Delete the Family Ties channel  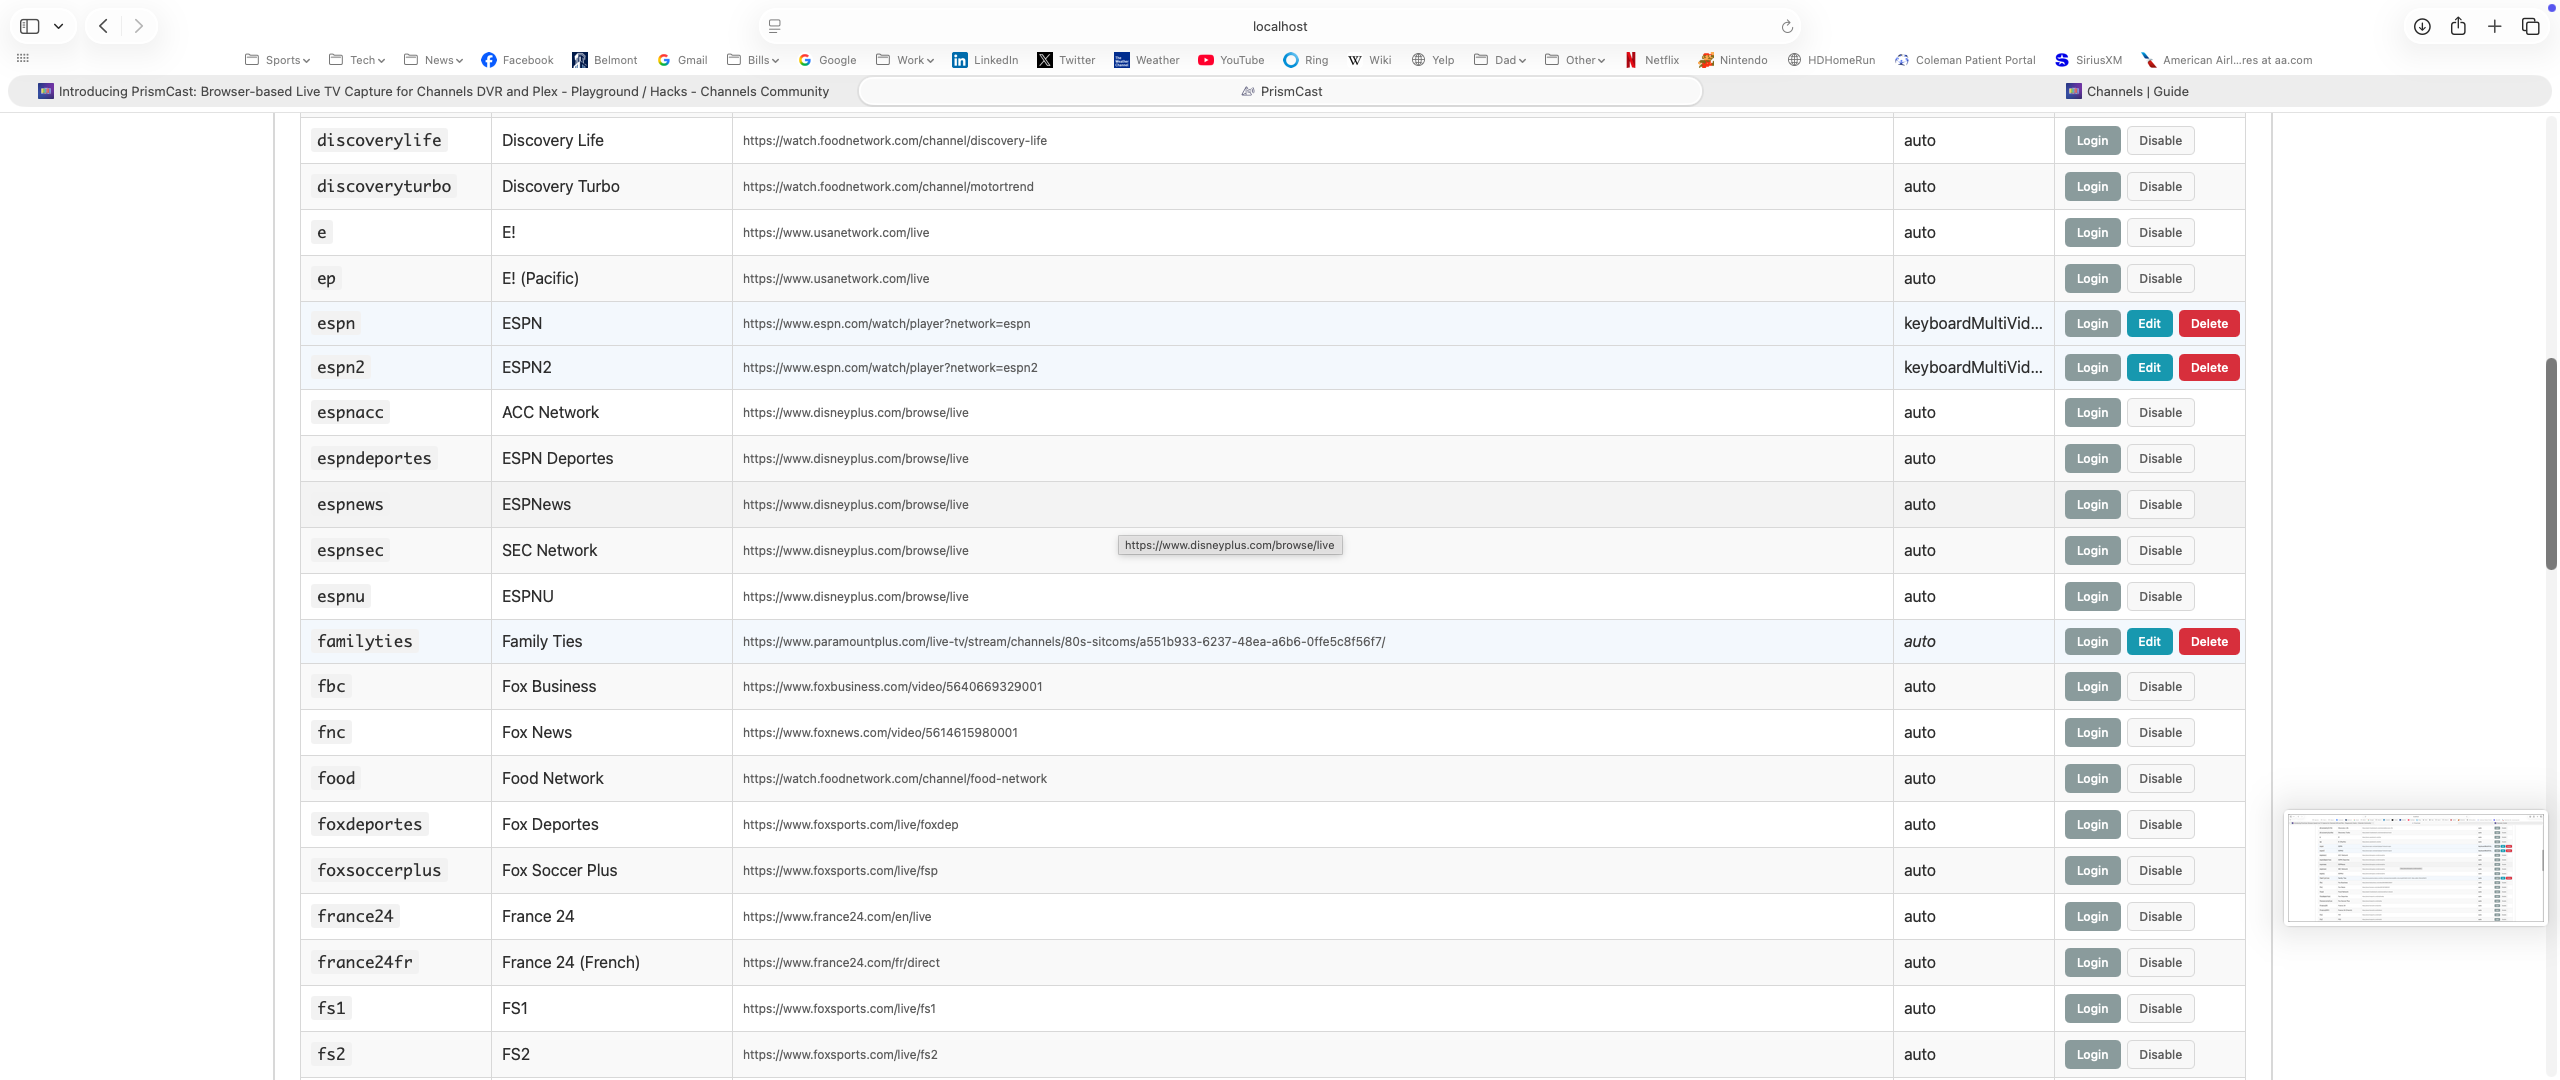click(2209, 642)
